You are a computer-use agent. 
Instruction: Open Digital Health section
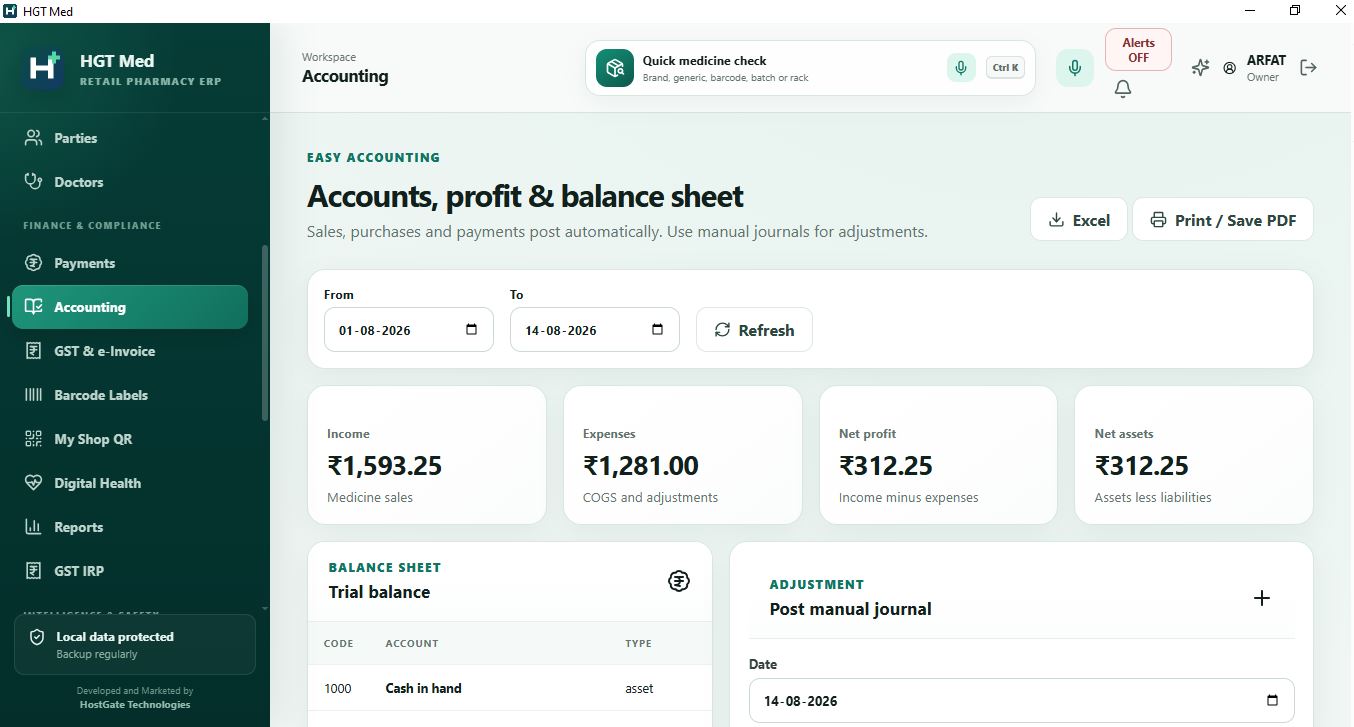coord(130,483)
